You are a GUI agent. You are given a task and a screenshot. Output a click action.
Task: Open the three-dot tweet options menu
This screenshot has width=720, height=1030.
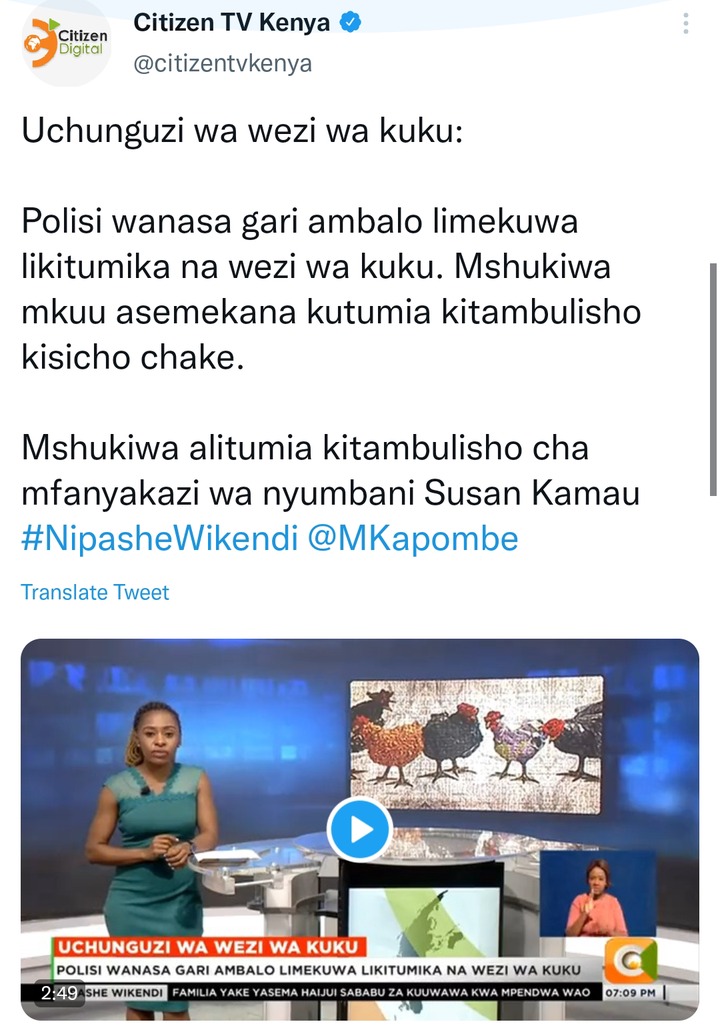pos(685,24)
